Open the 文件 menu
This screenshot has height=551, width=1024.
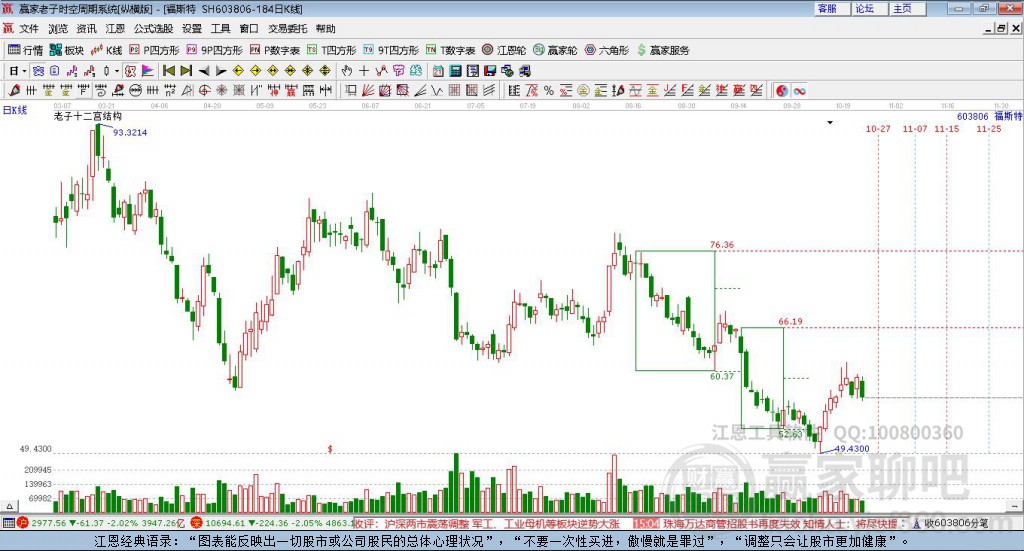click(x=29, y=29)
